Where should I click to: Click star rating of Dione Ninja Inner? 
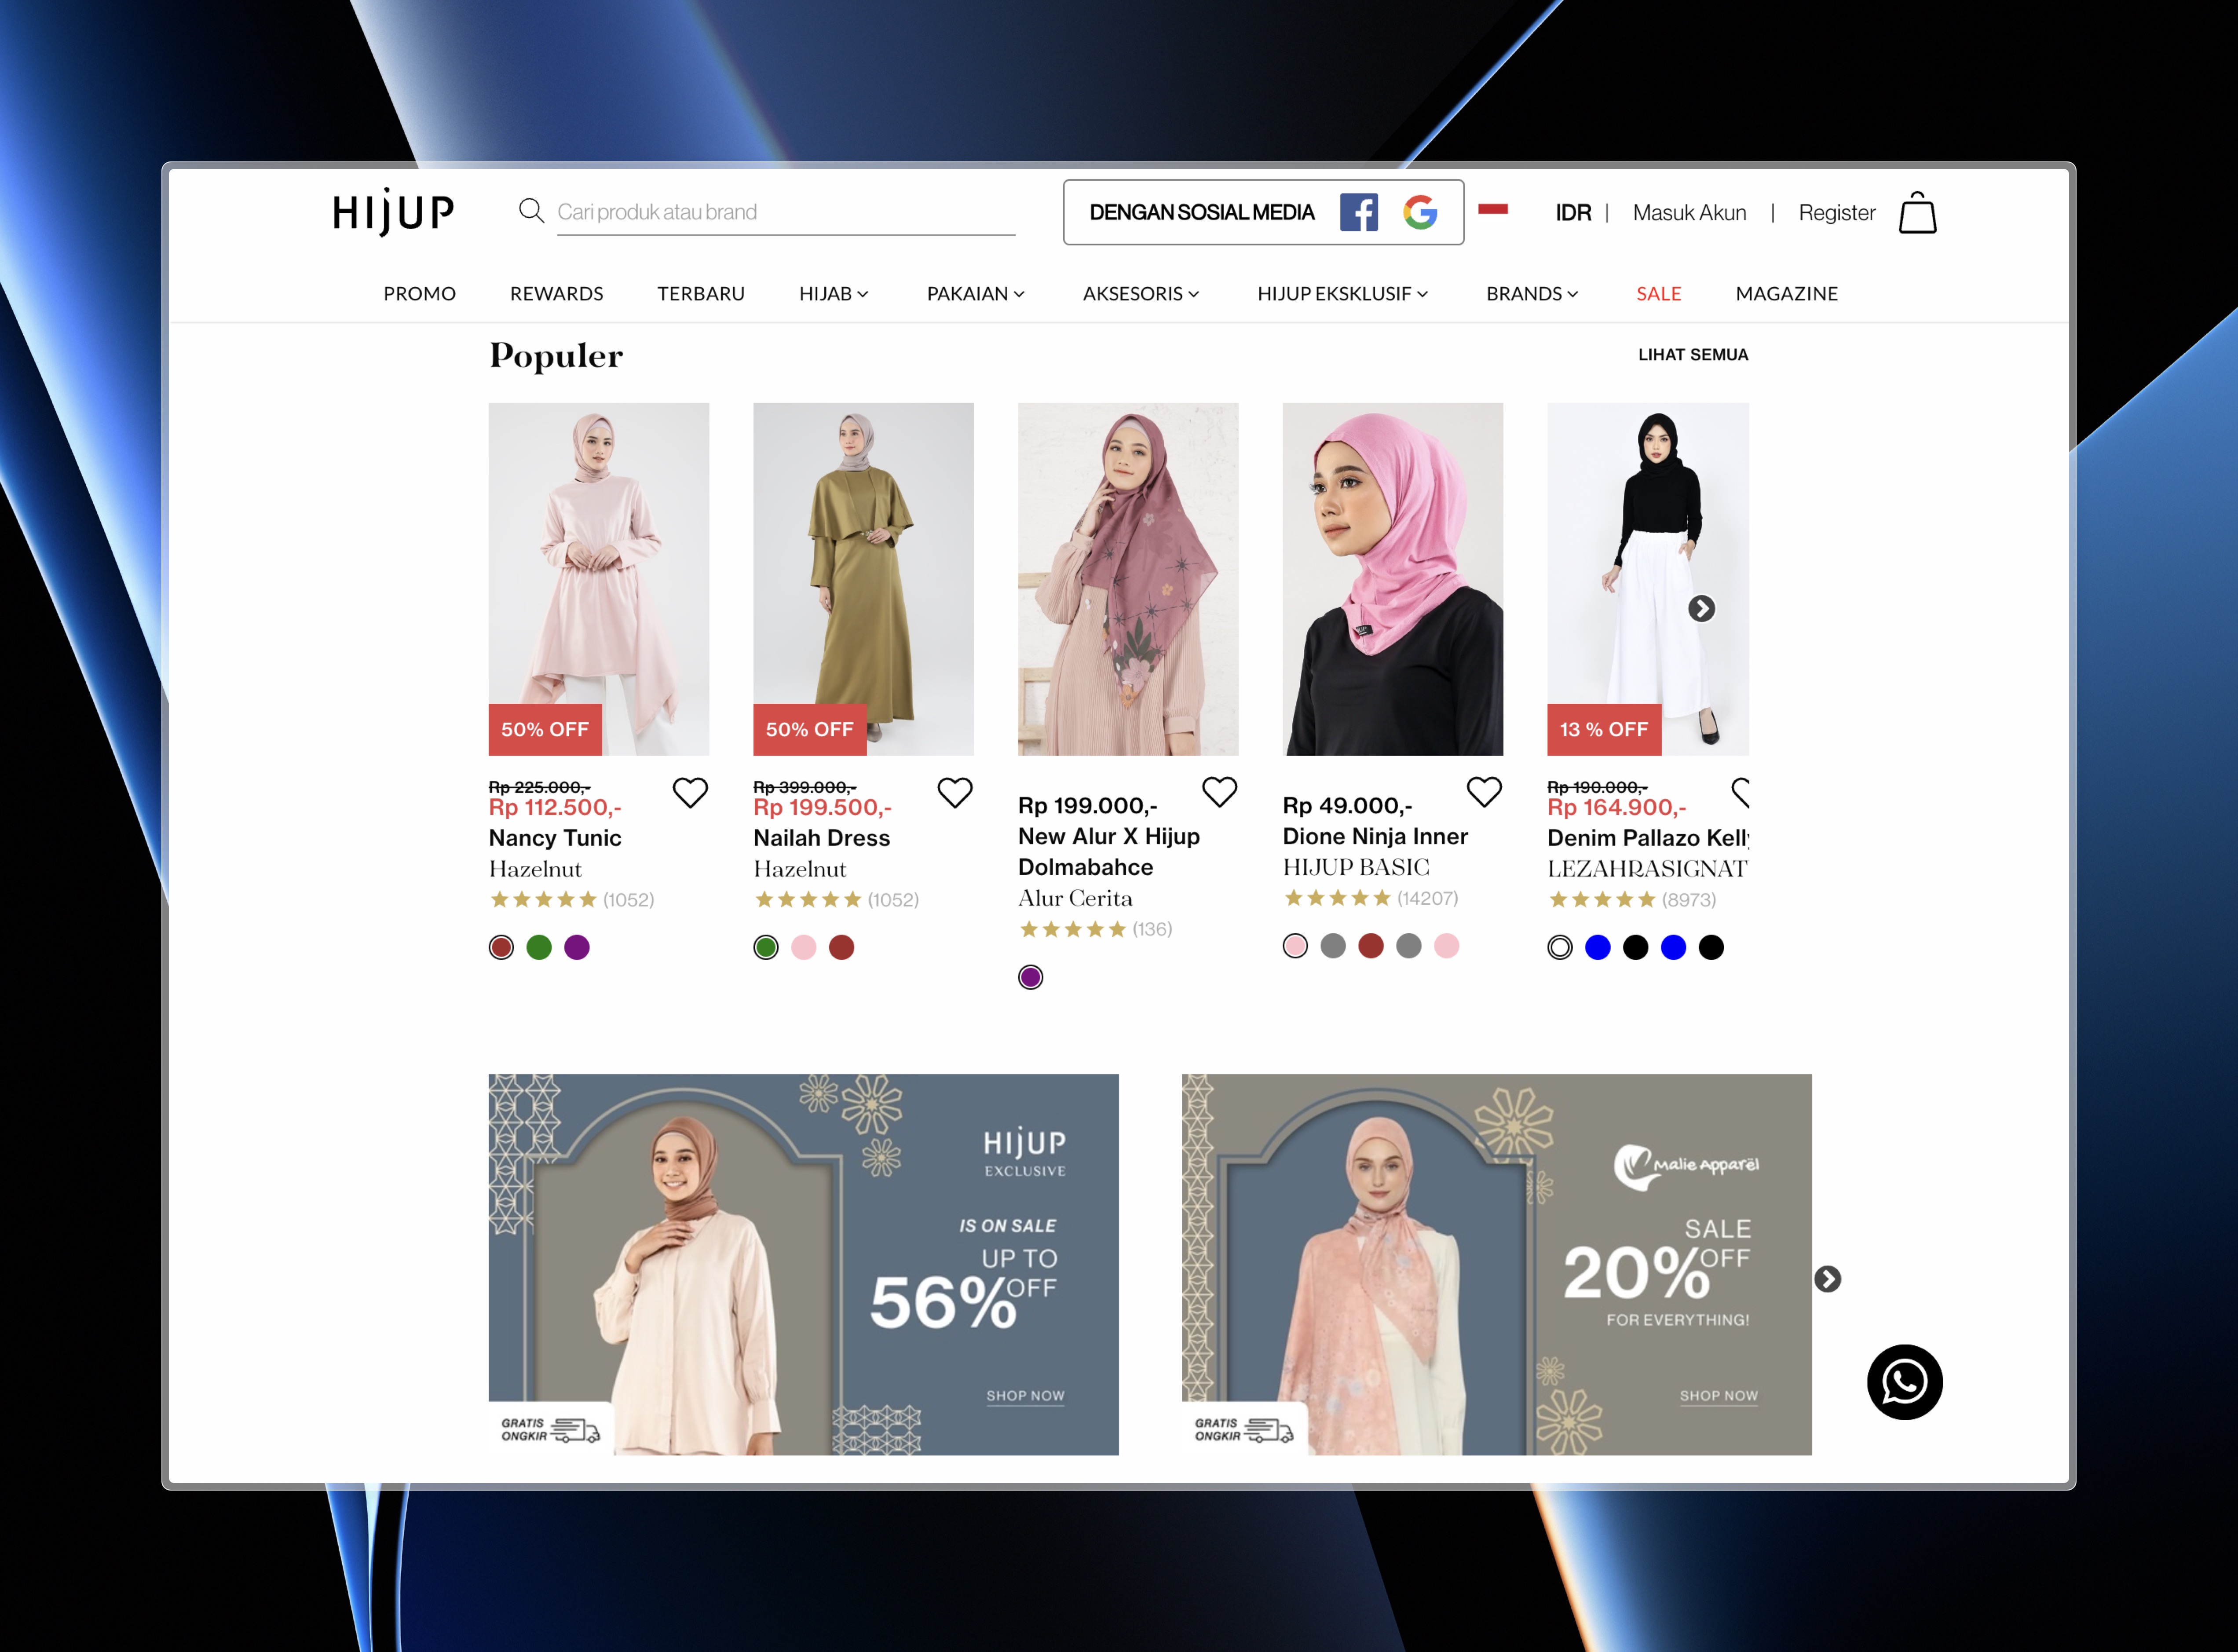click(1337, 898)
